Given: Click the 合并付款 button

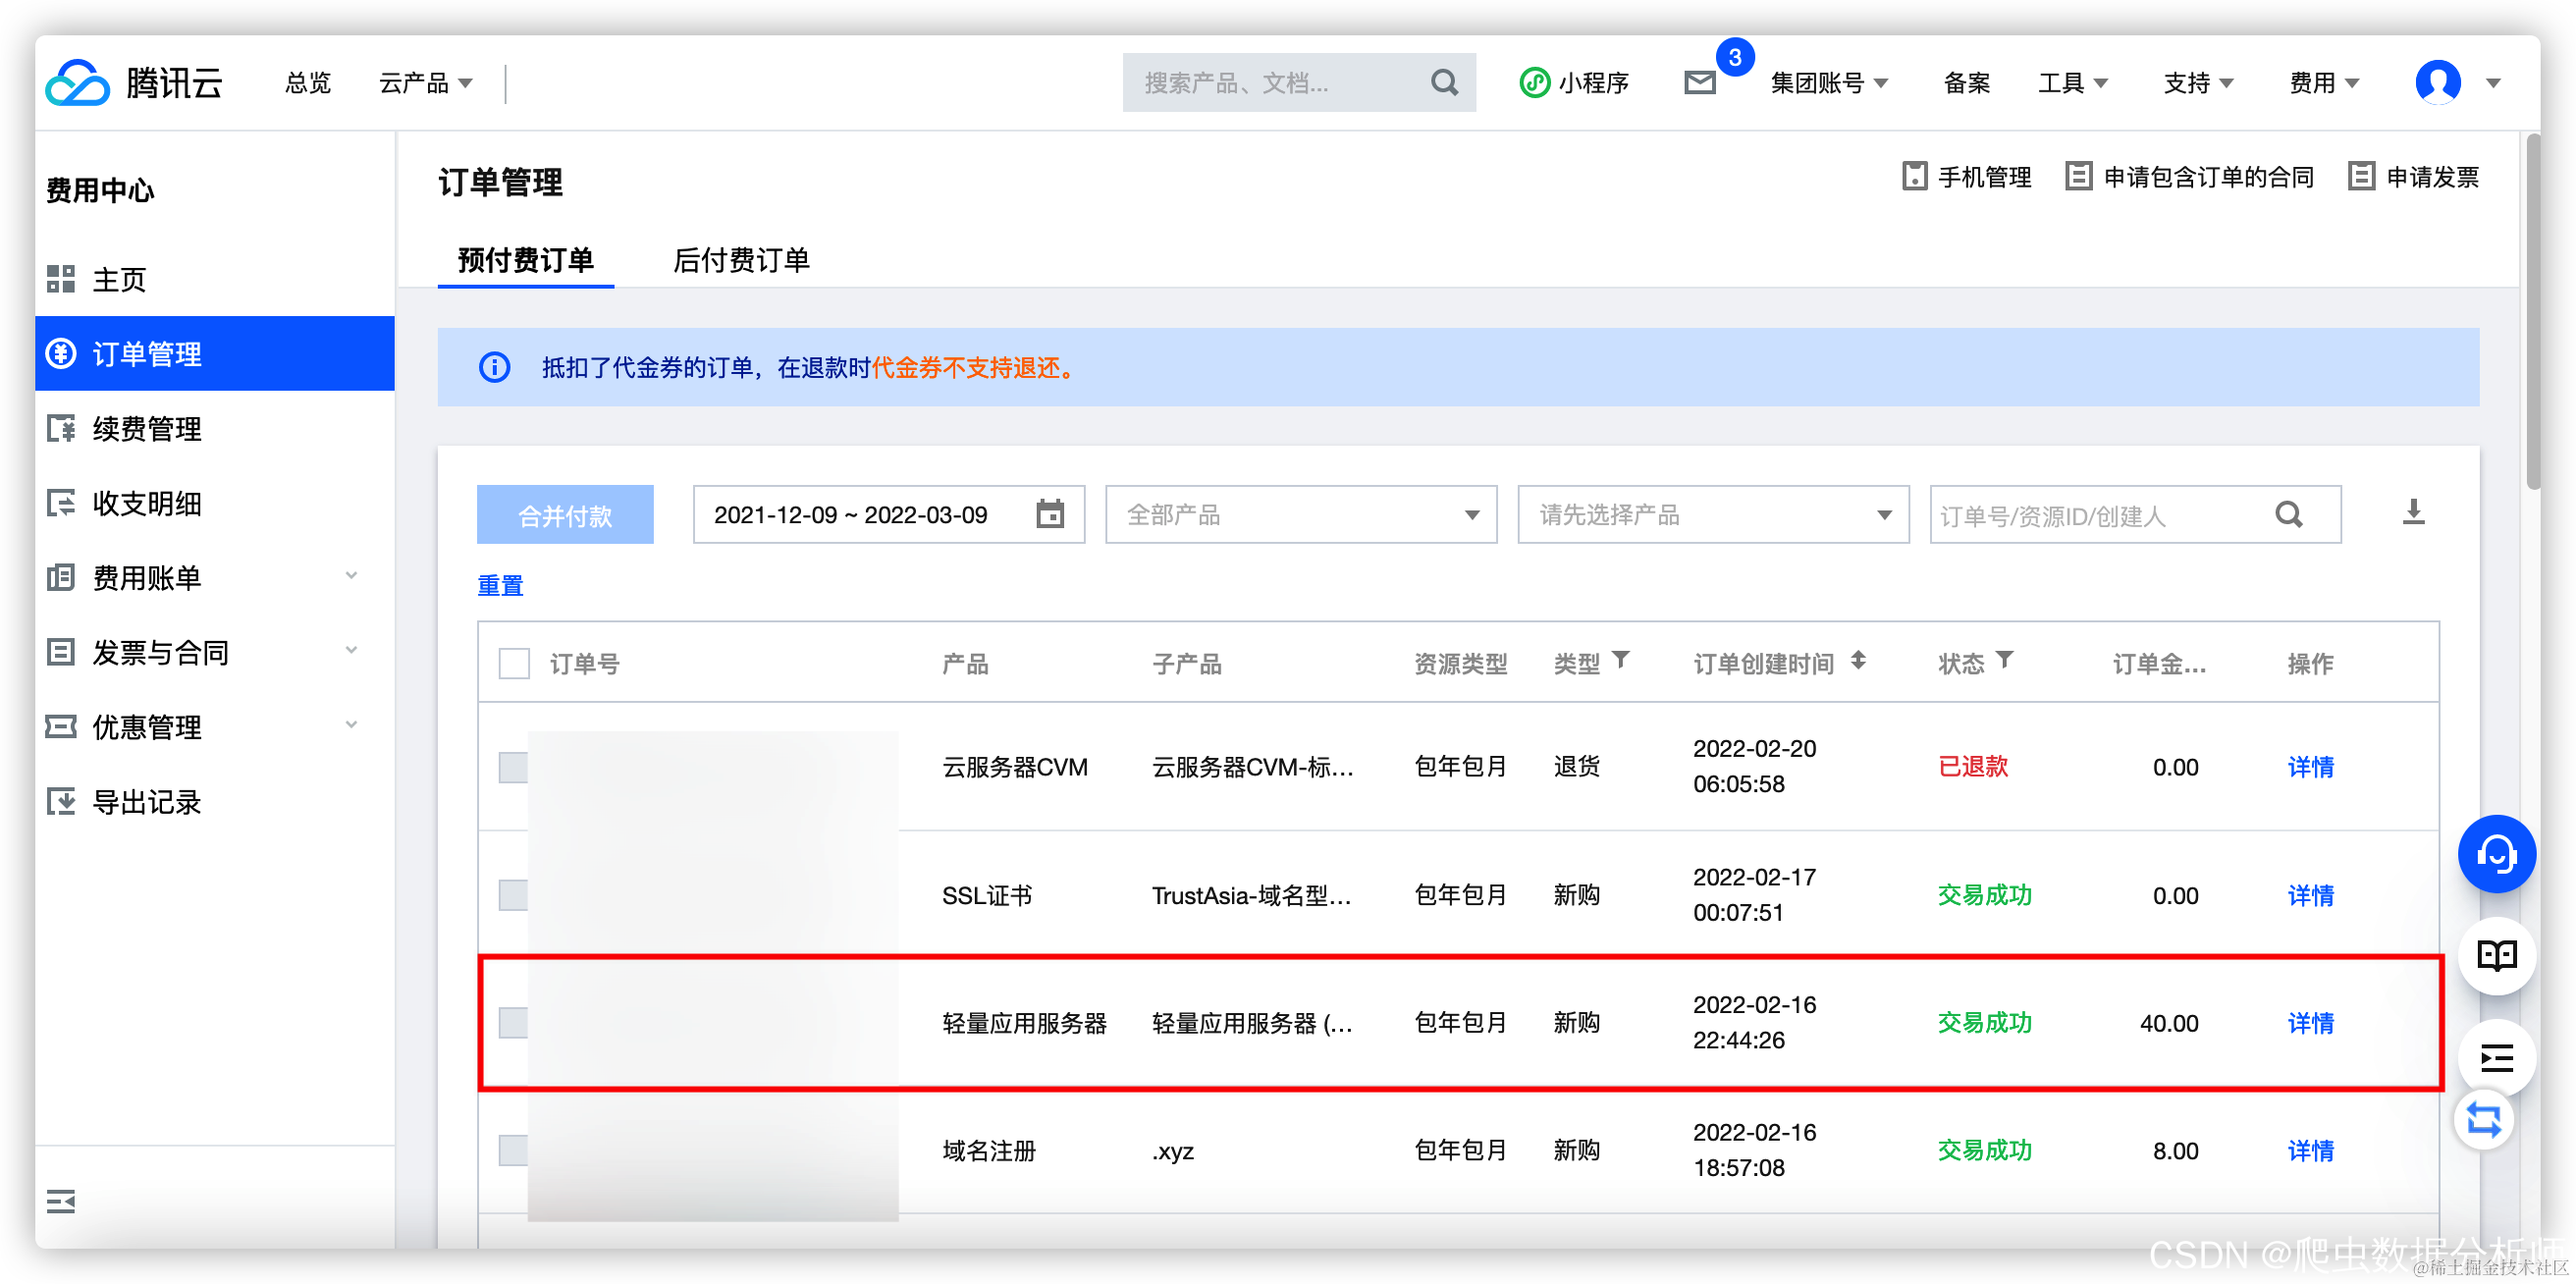Looking at the screenshot, I should [x=565, y=514].
